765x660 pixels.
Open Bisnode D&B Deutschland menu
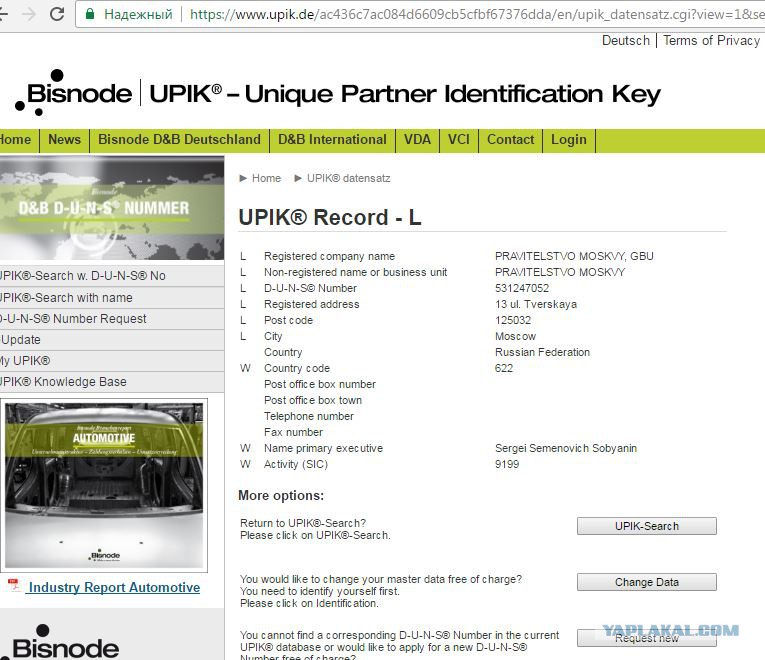pos(179,140)
